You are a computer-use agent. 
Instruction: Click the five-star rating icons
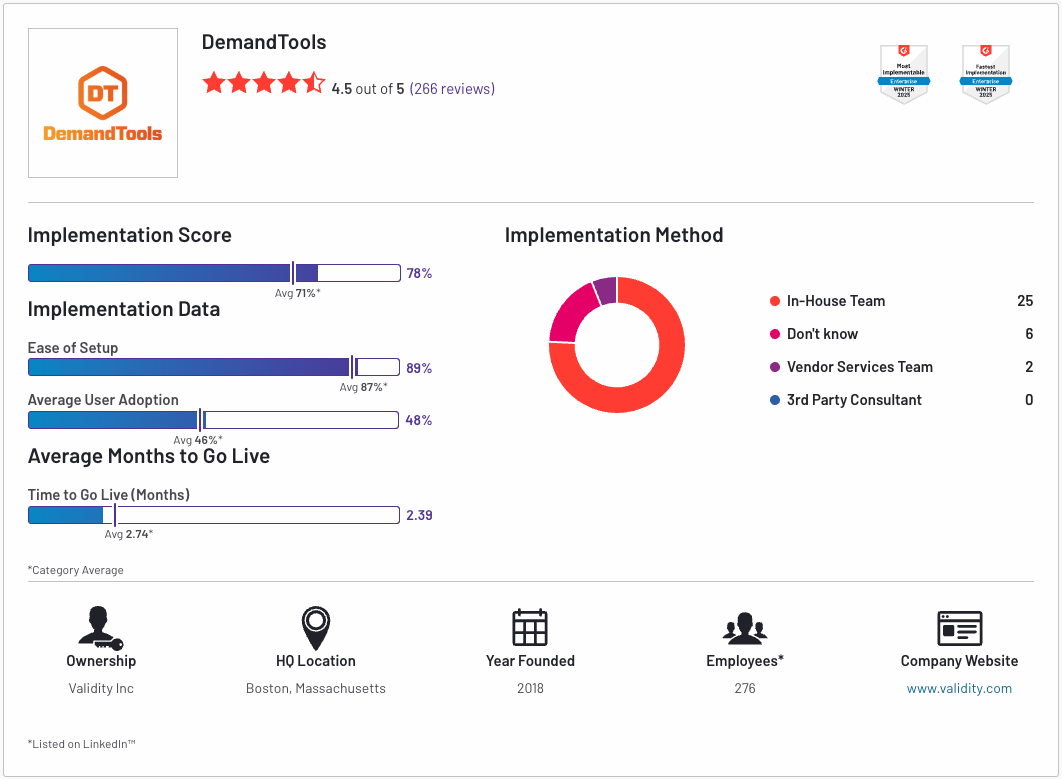(x=263, y=83)
